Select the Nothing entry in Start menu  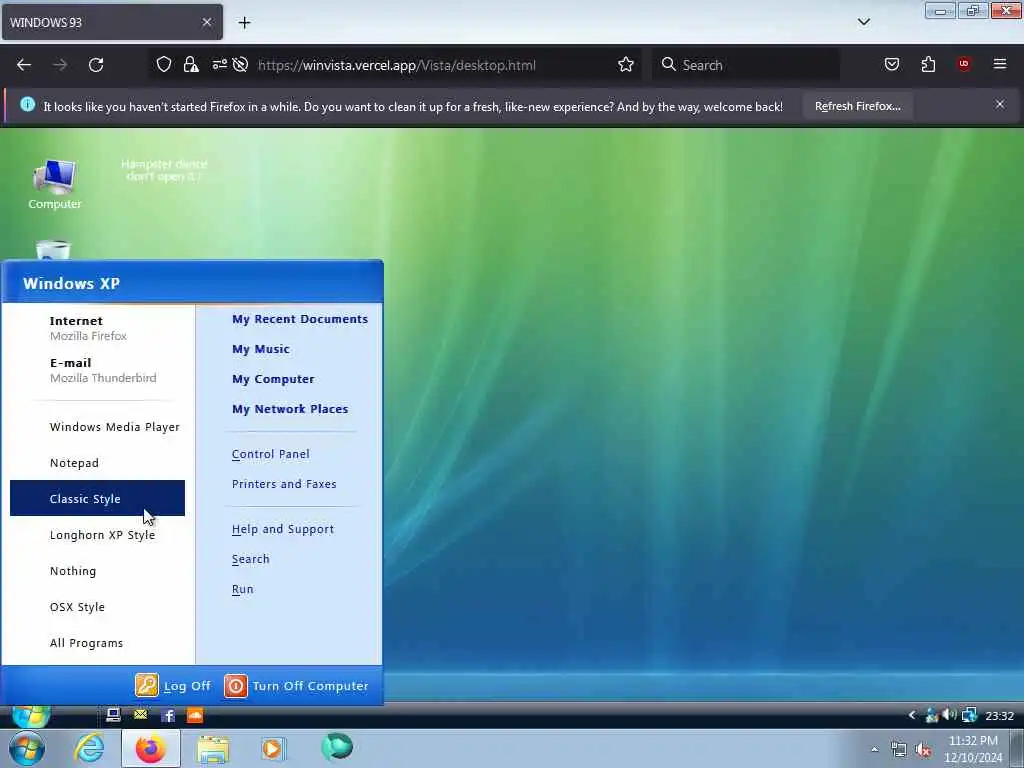click(98, 570)
